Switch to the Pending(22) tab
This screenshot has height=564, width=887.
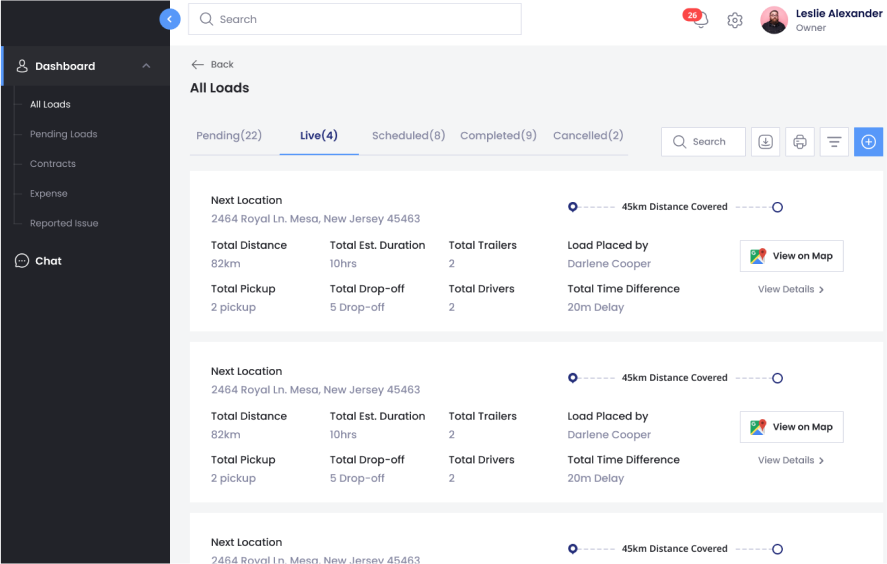[x=229, y=136]
